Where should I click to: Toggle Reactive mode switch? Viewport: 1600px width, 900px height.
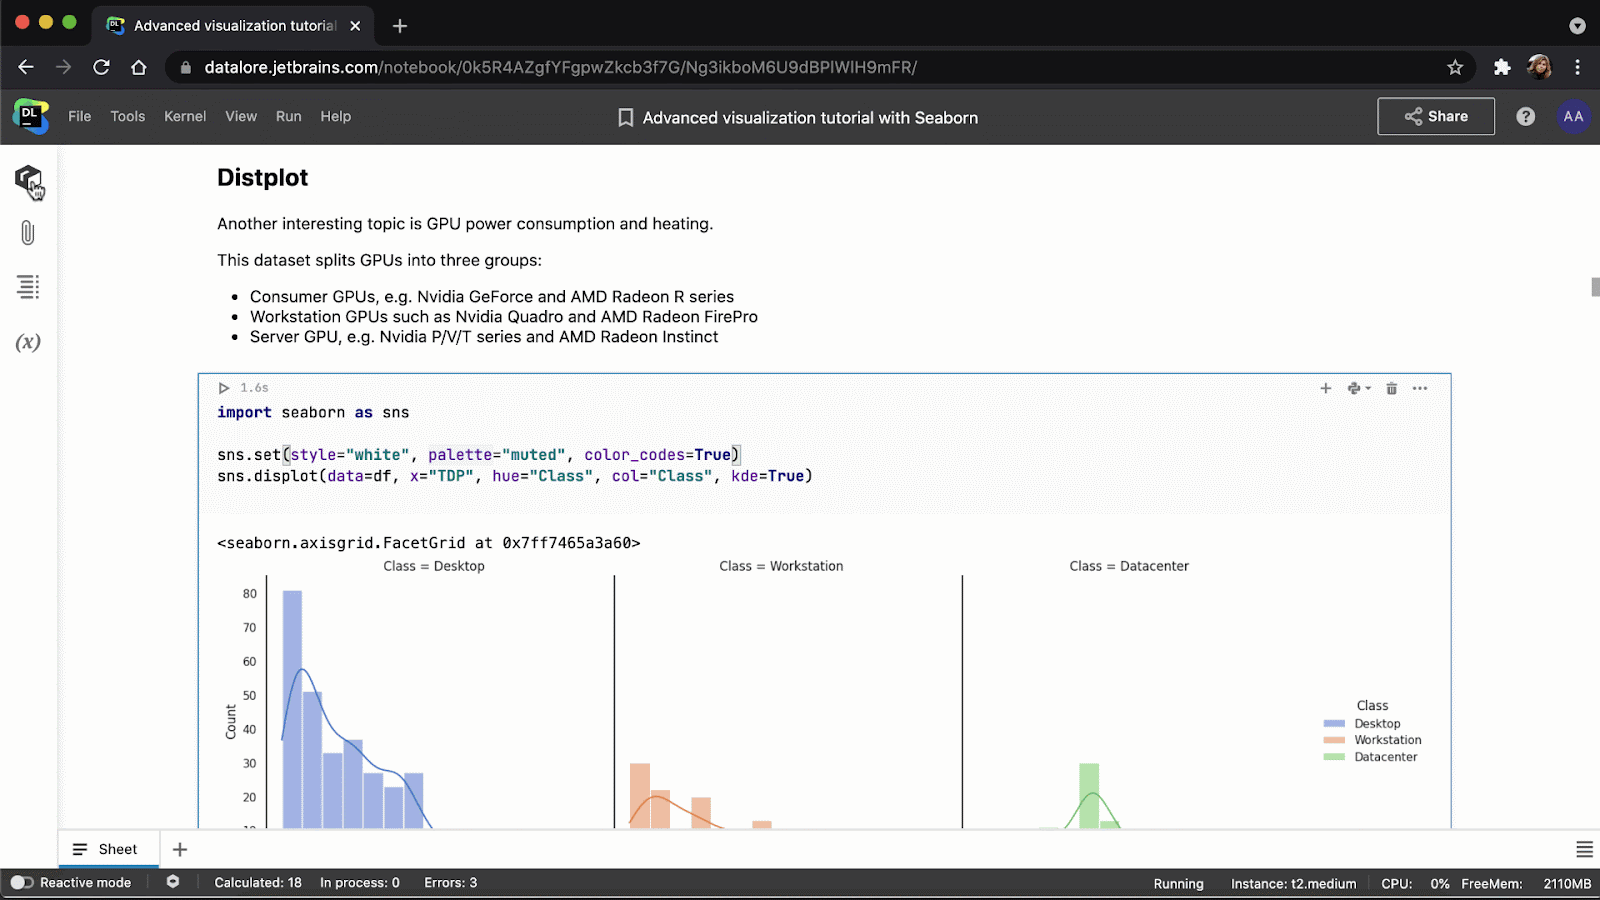[21, 882]
